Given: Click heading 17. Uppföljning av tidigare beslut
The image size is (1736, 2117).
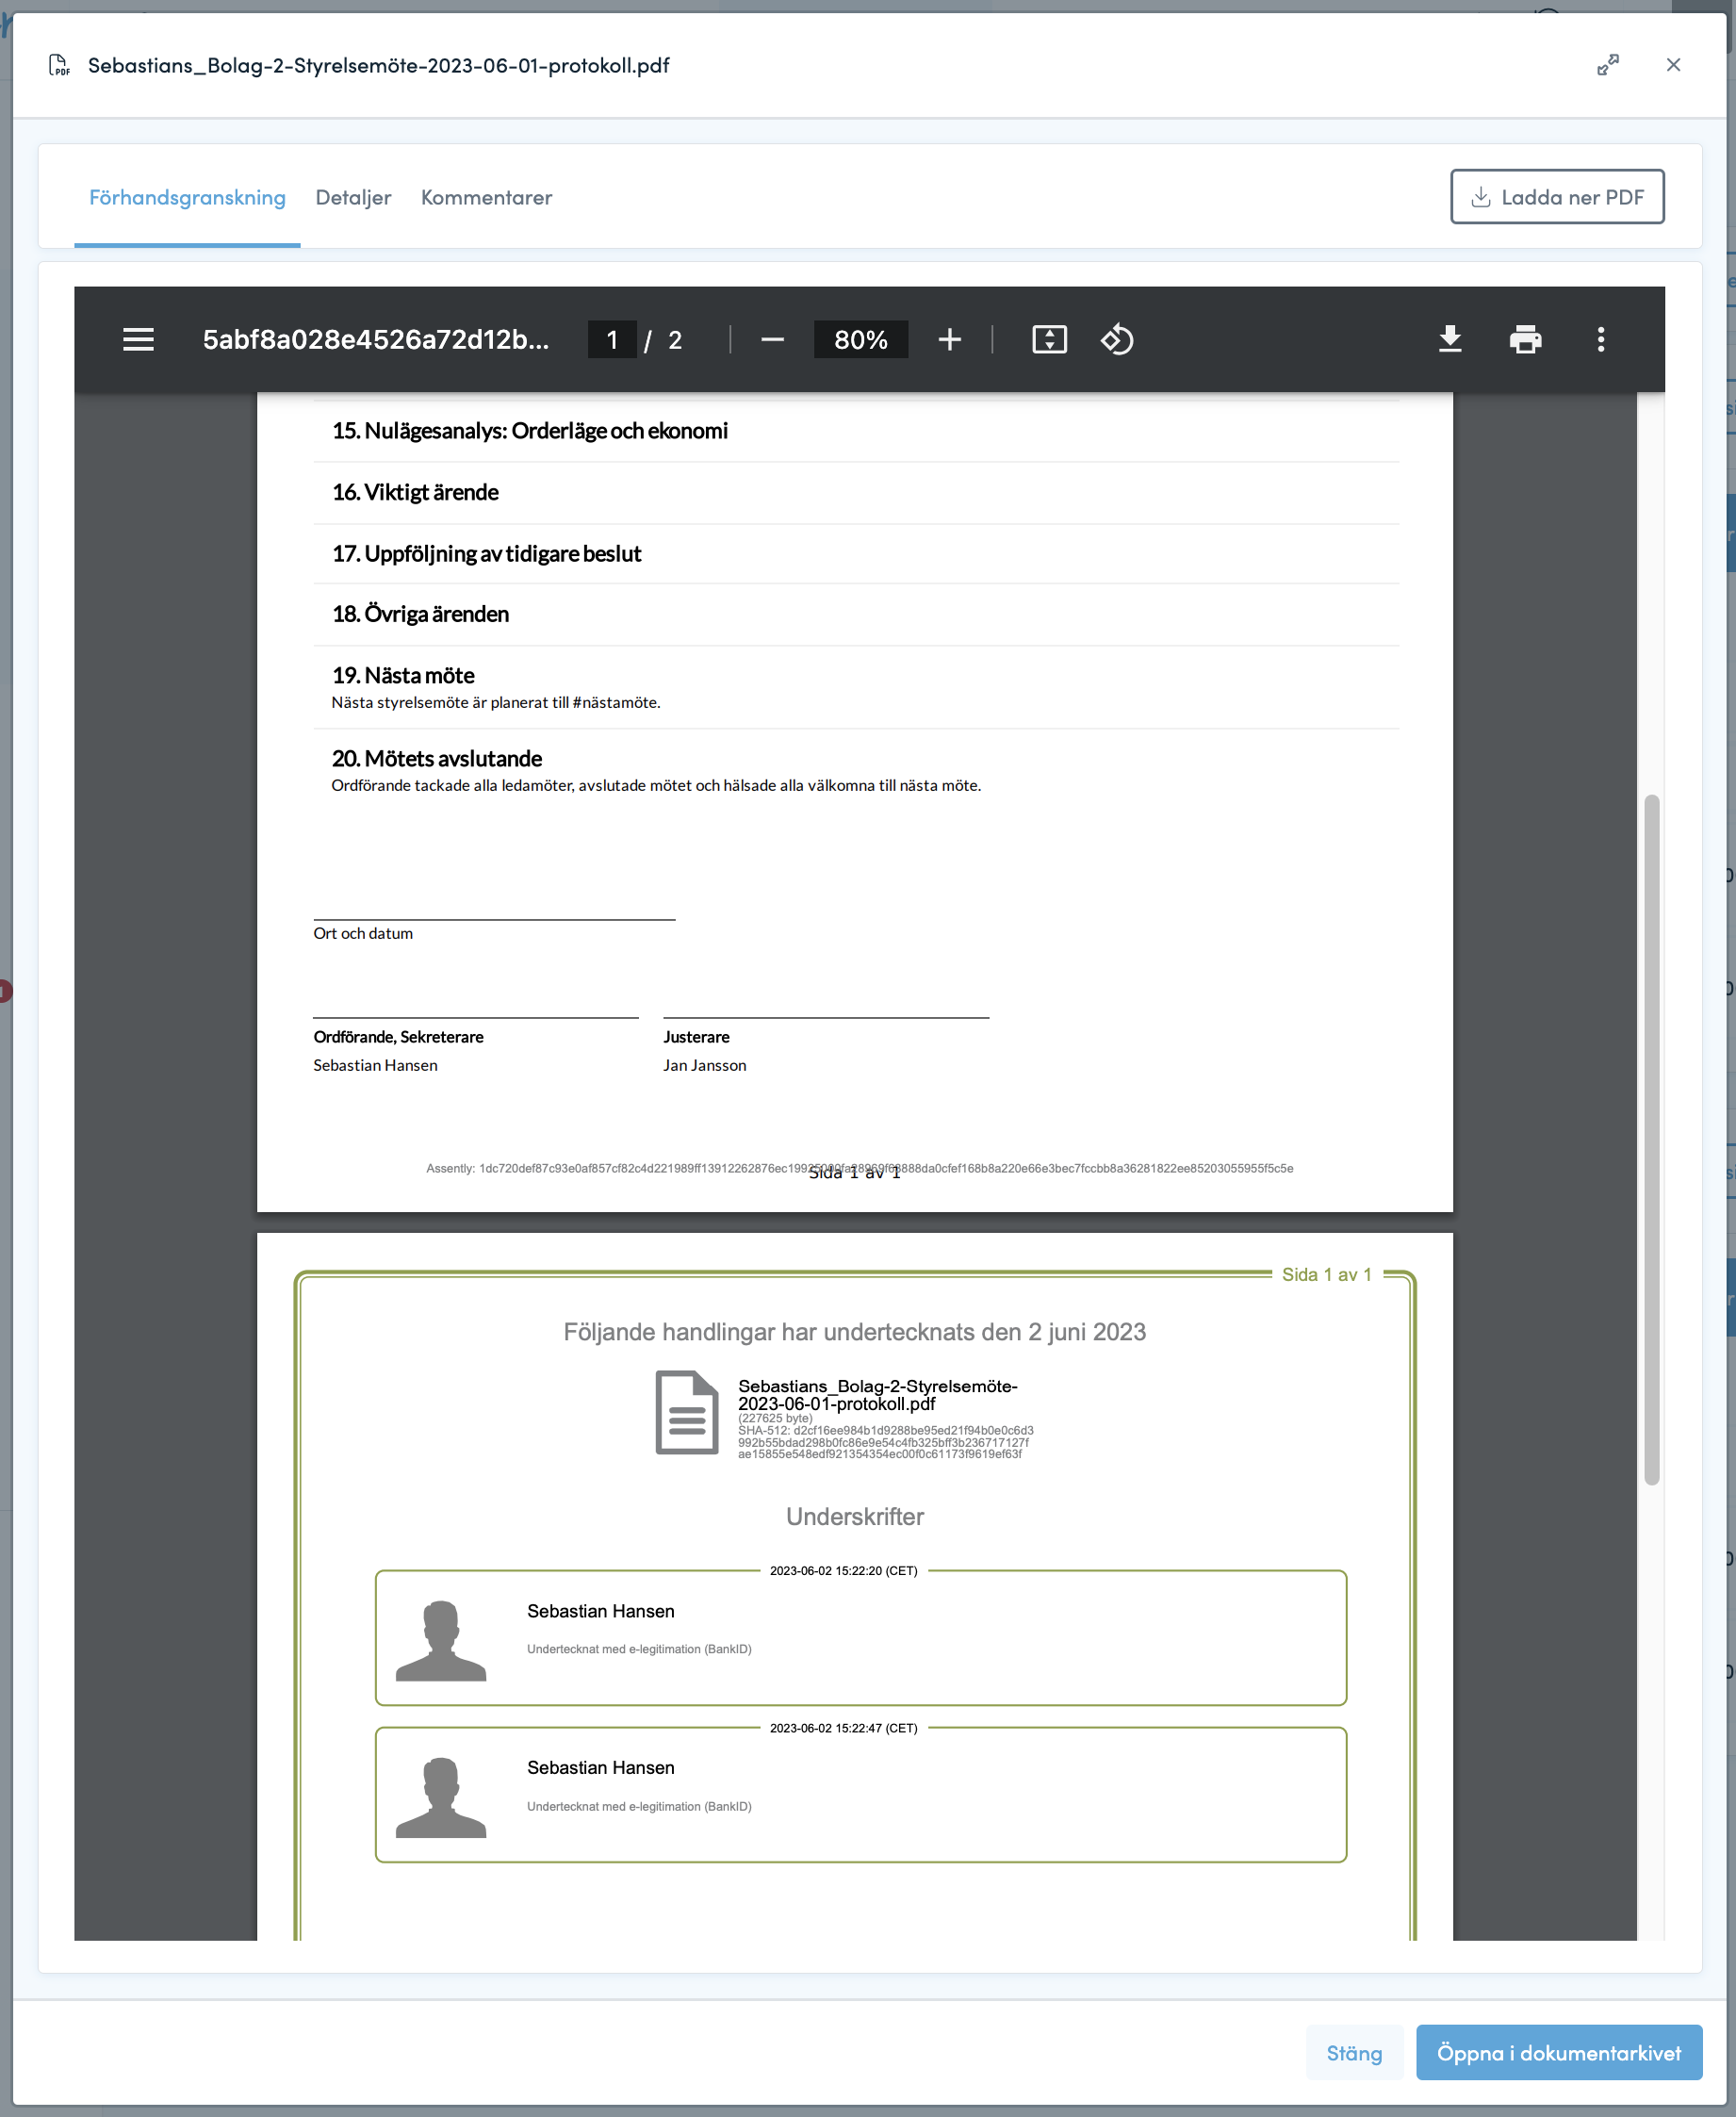Looking at the screenshot, I should tap(487, 554).
